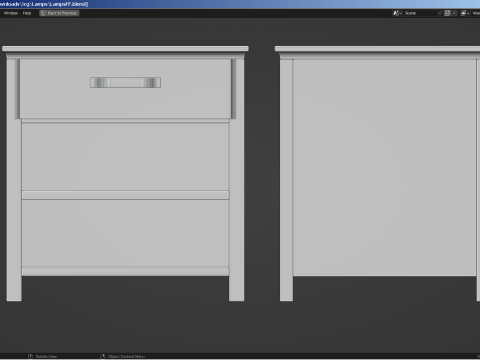Pin the current scene
The width and height of the screenshot is (480, 360).
coord(440,13)
